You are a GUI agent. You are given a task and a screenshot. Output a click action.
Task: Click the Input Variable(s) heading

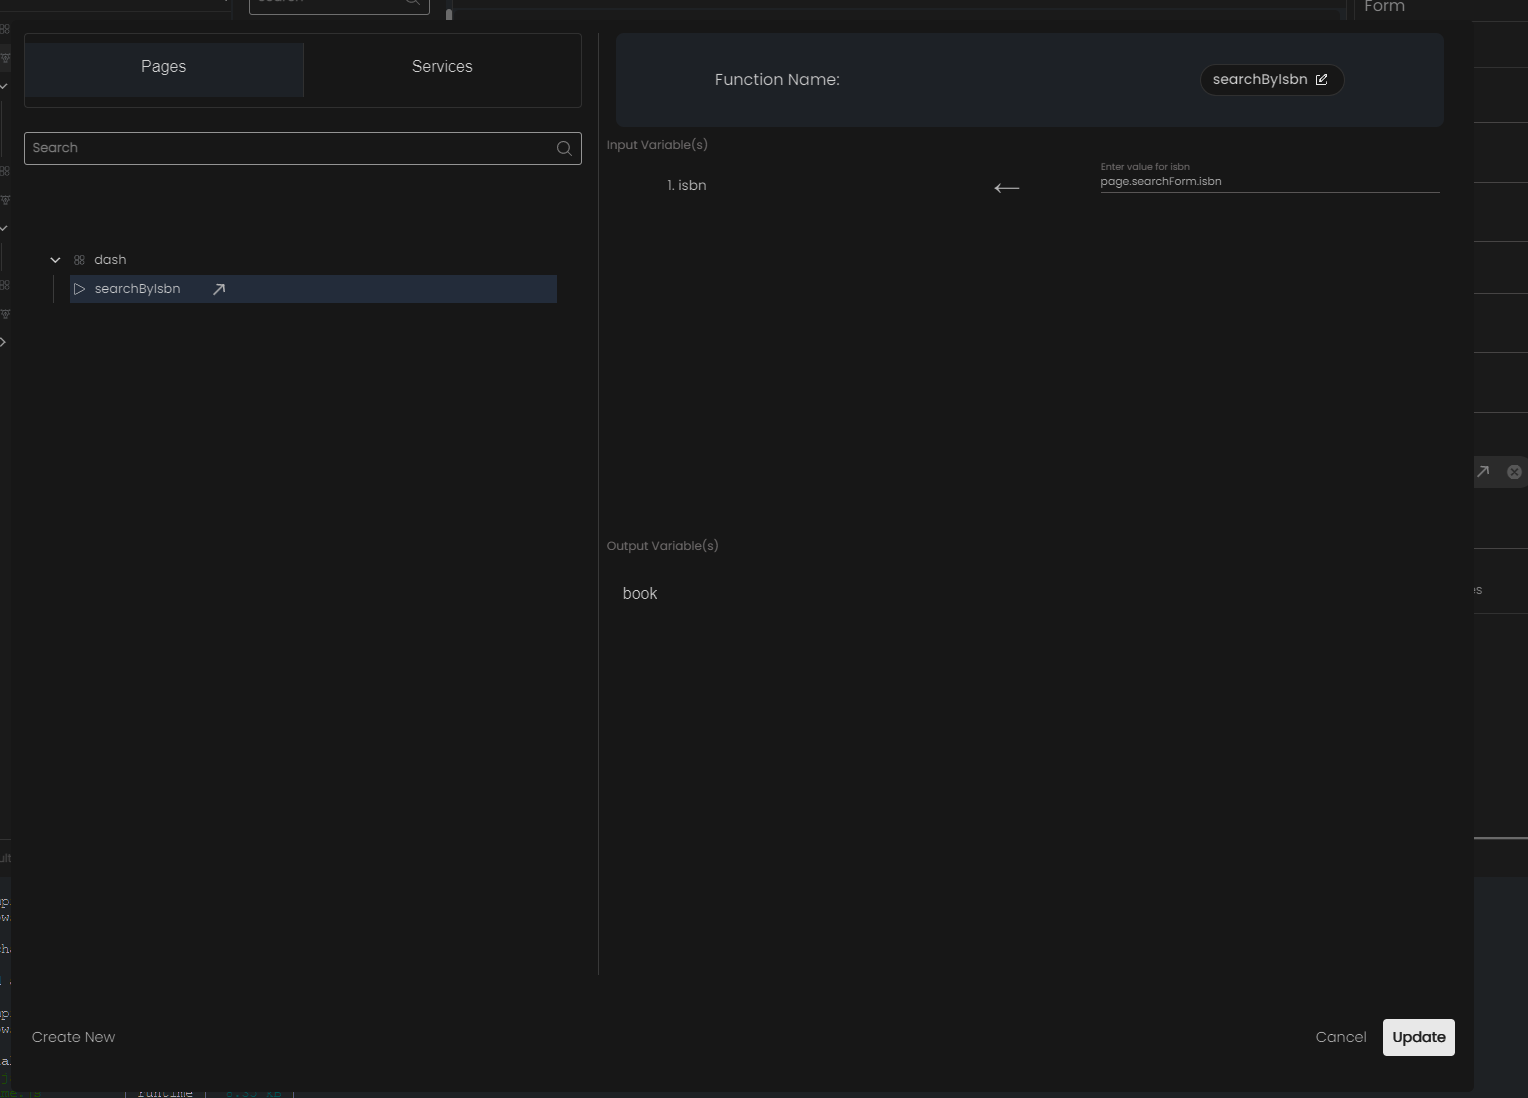(x=657, y=145)
